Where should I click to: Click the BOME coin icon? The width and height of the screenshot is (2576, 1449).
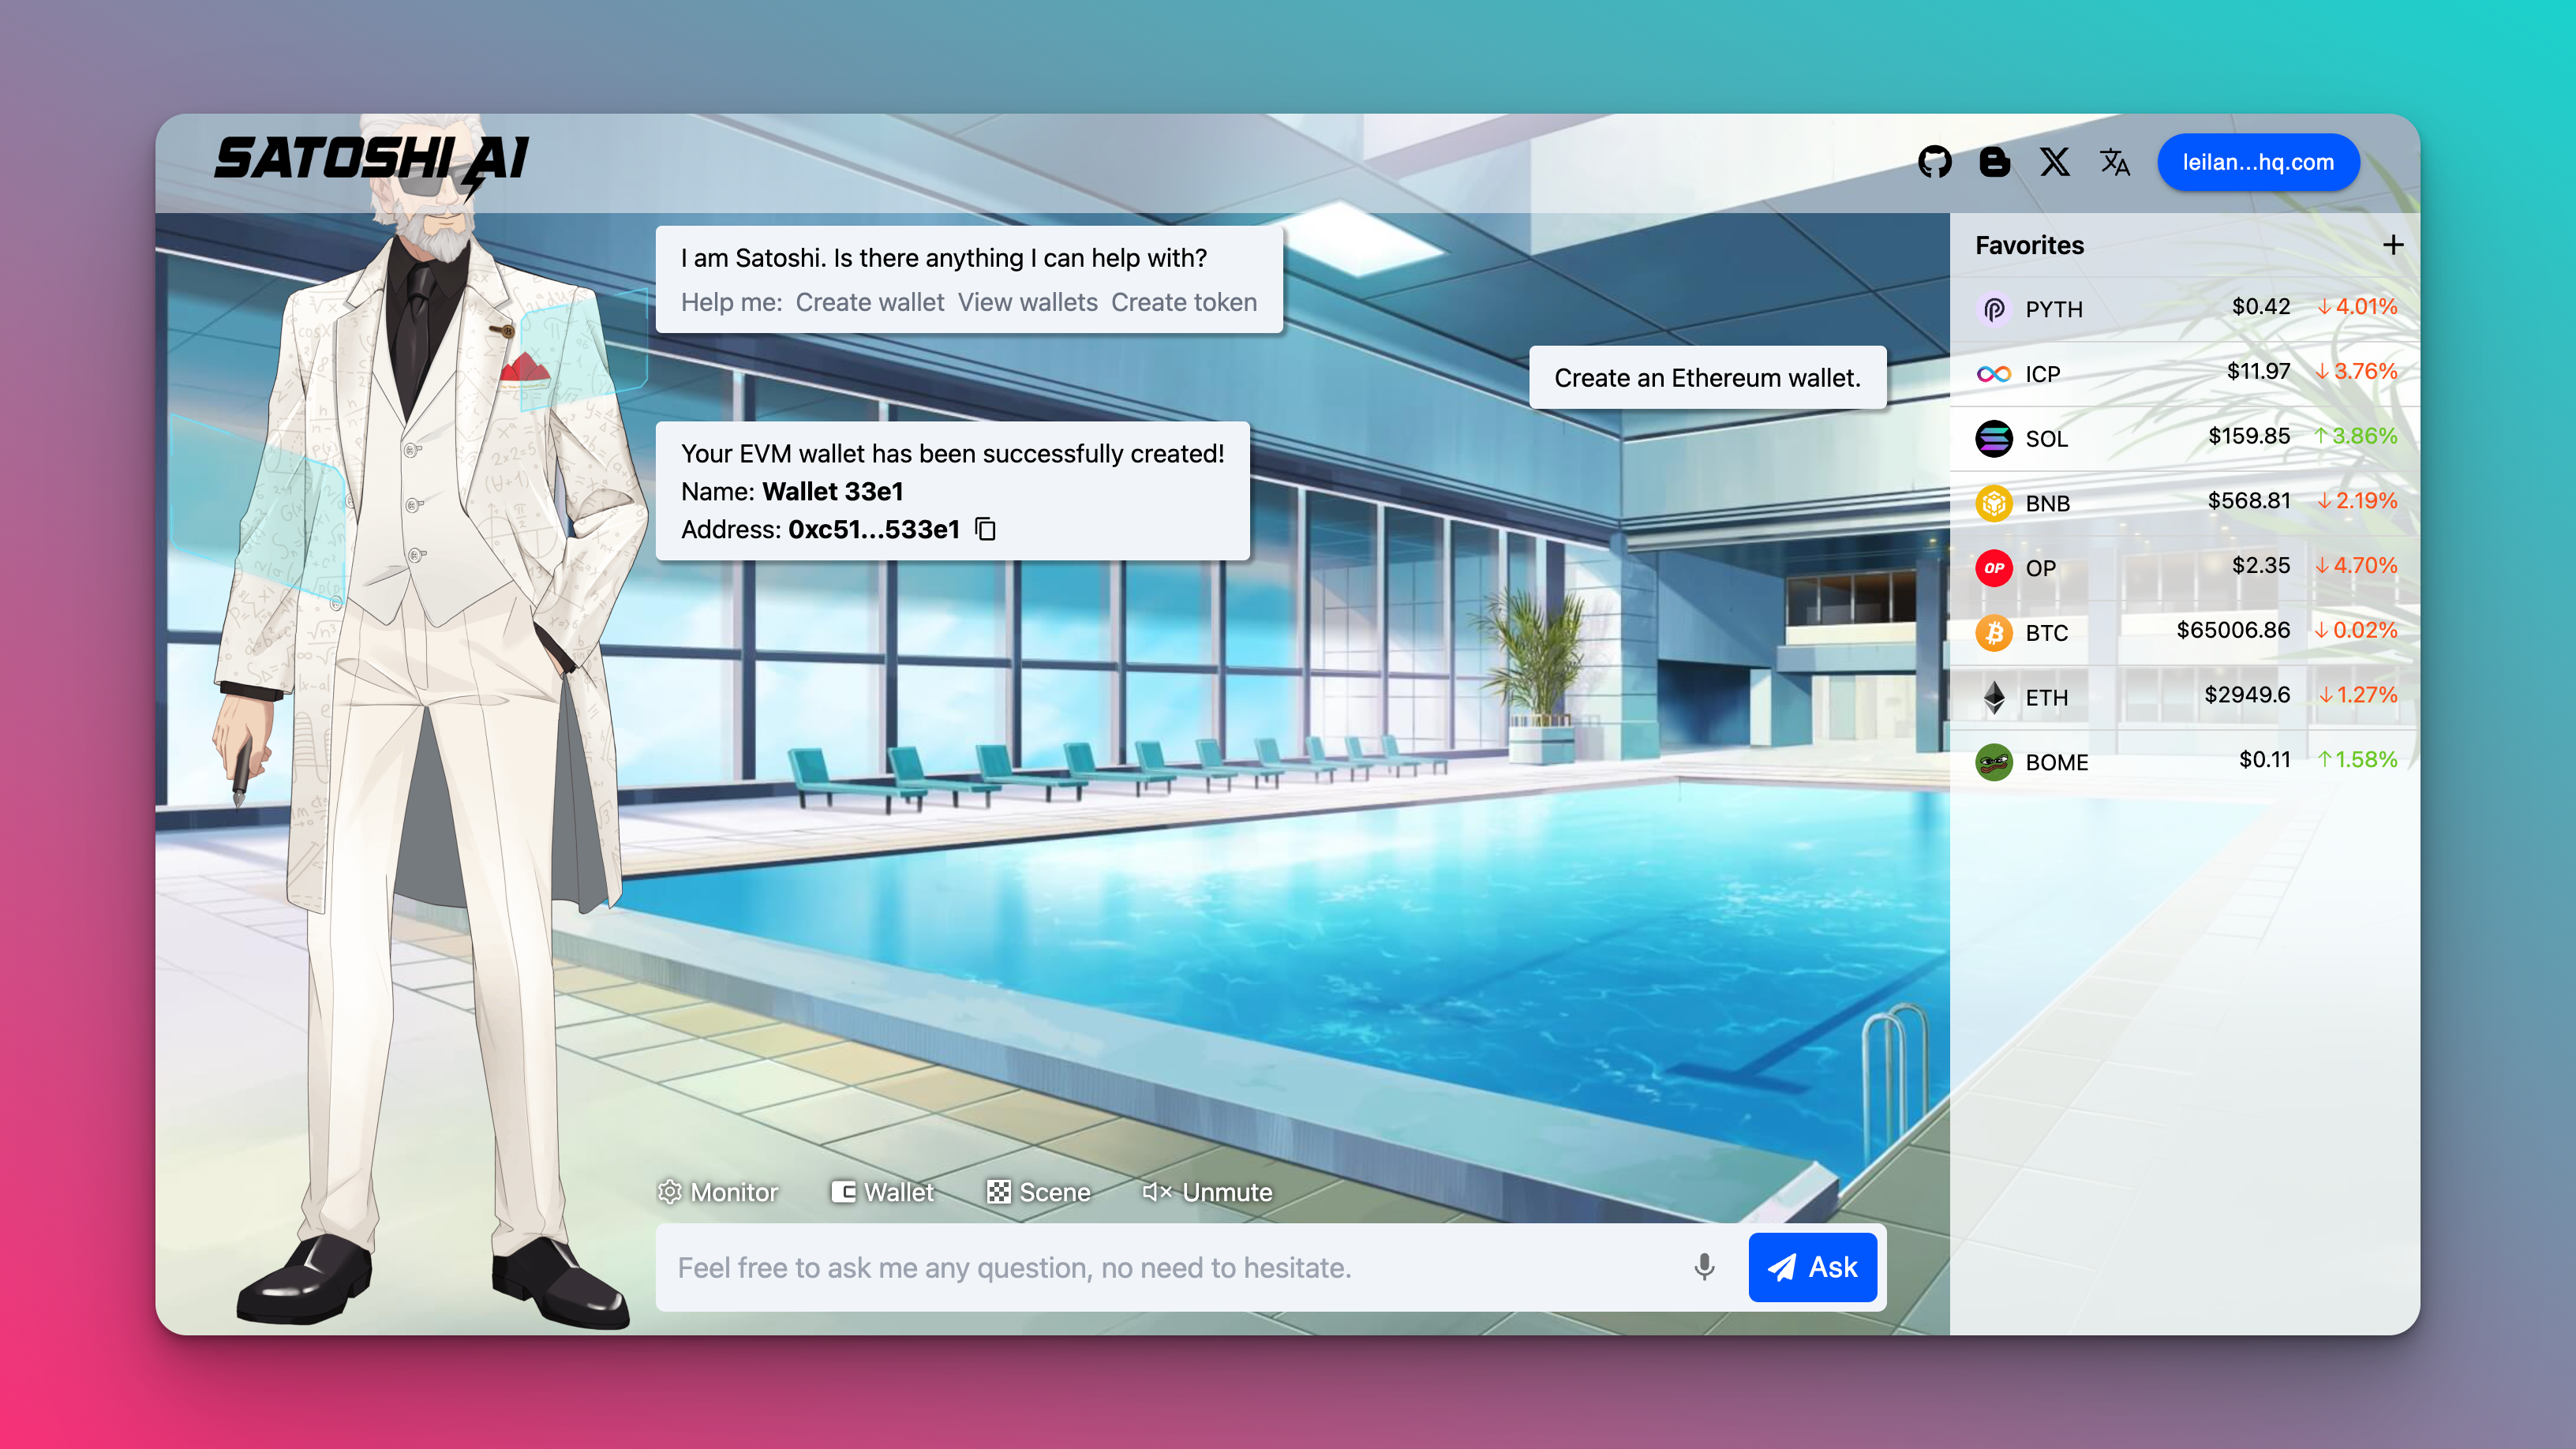point(1994,762)
